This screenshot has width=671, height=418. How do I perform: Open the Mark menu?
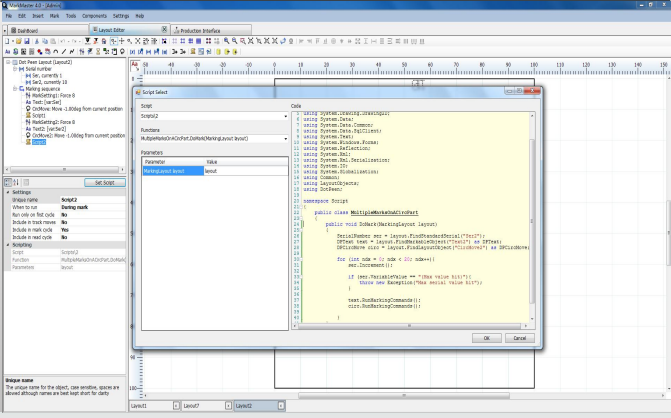click(x=54, y=16)
